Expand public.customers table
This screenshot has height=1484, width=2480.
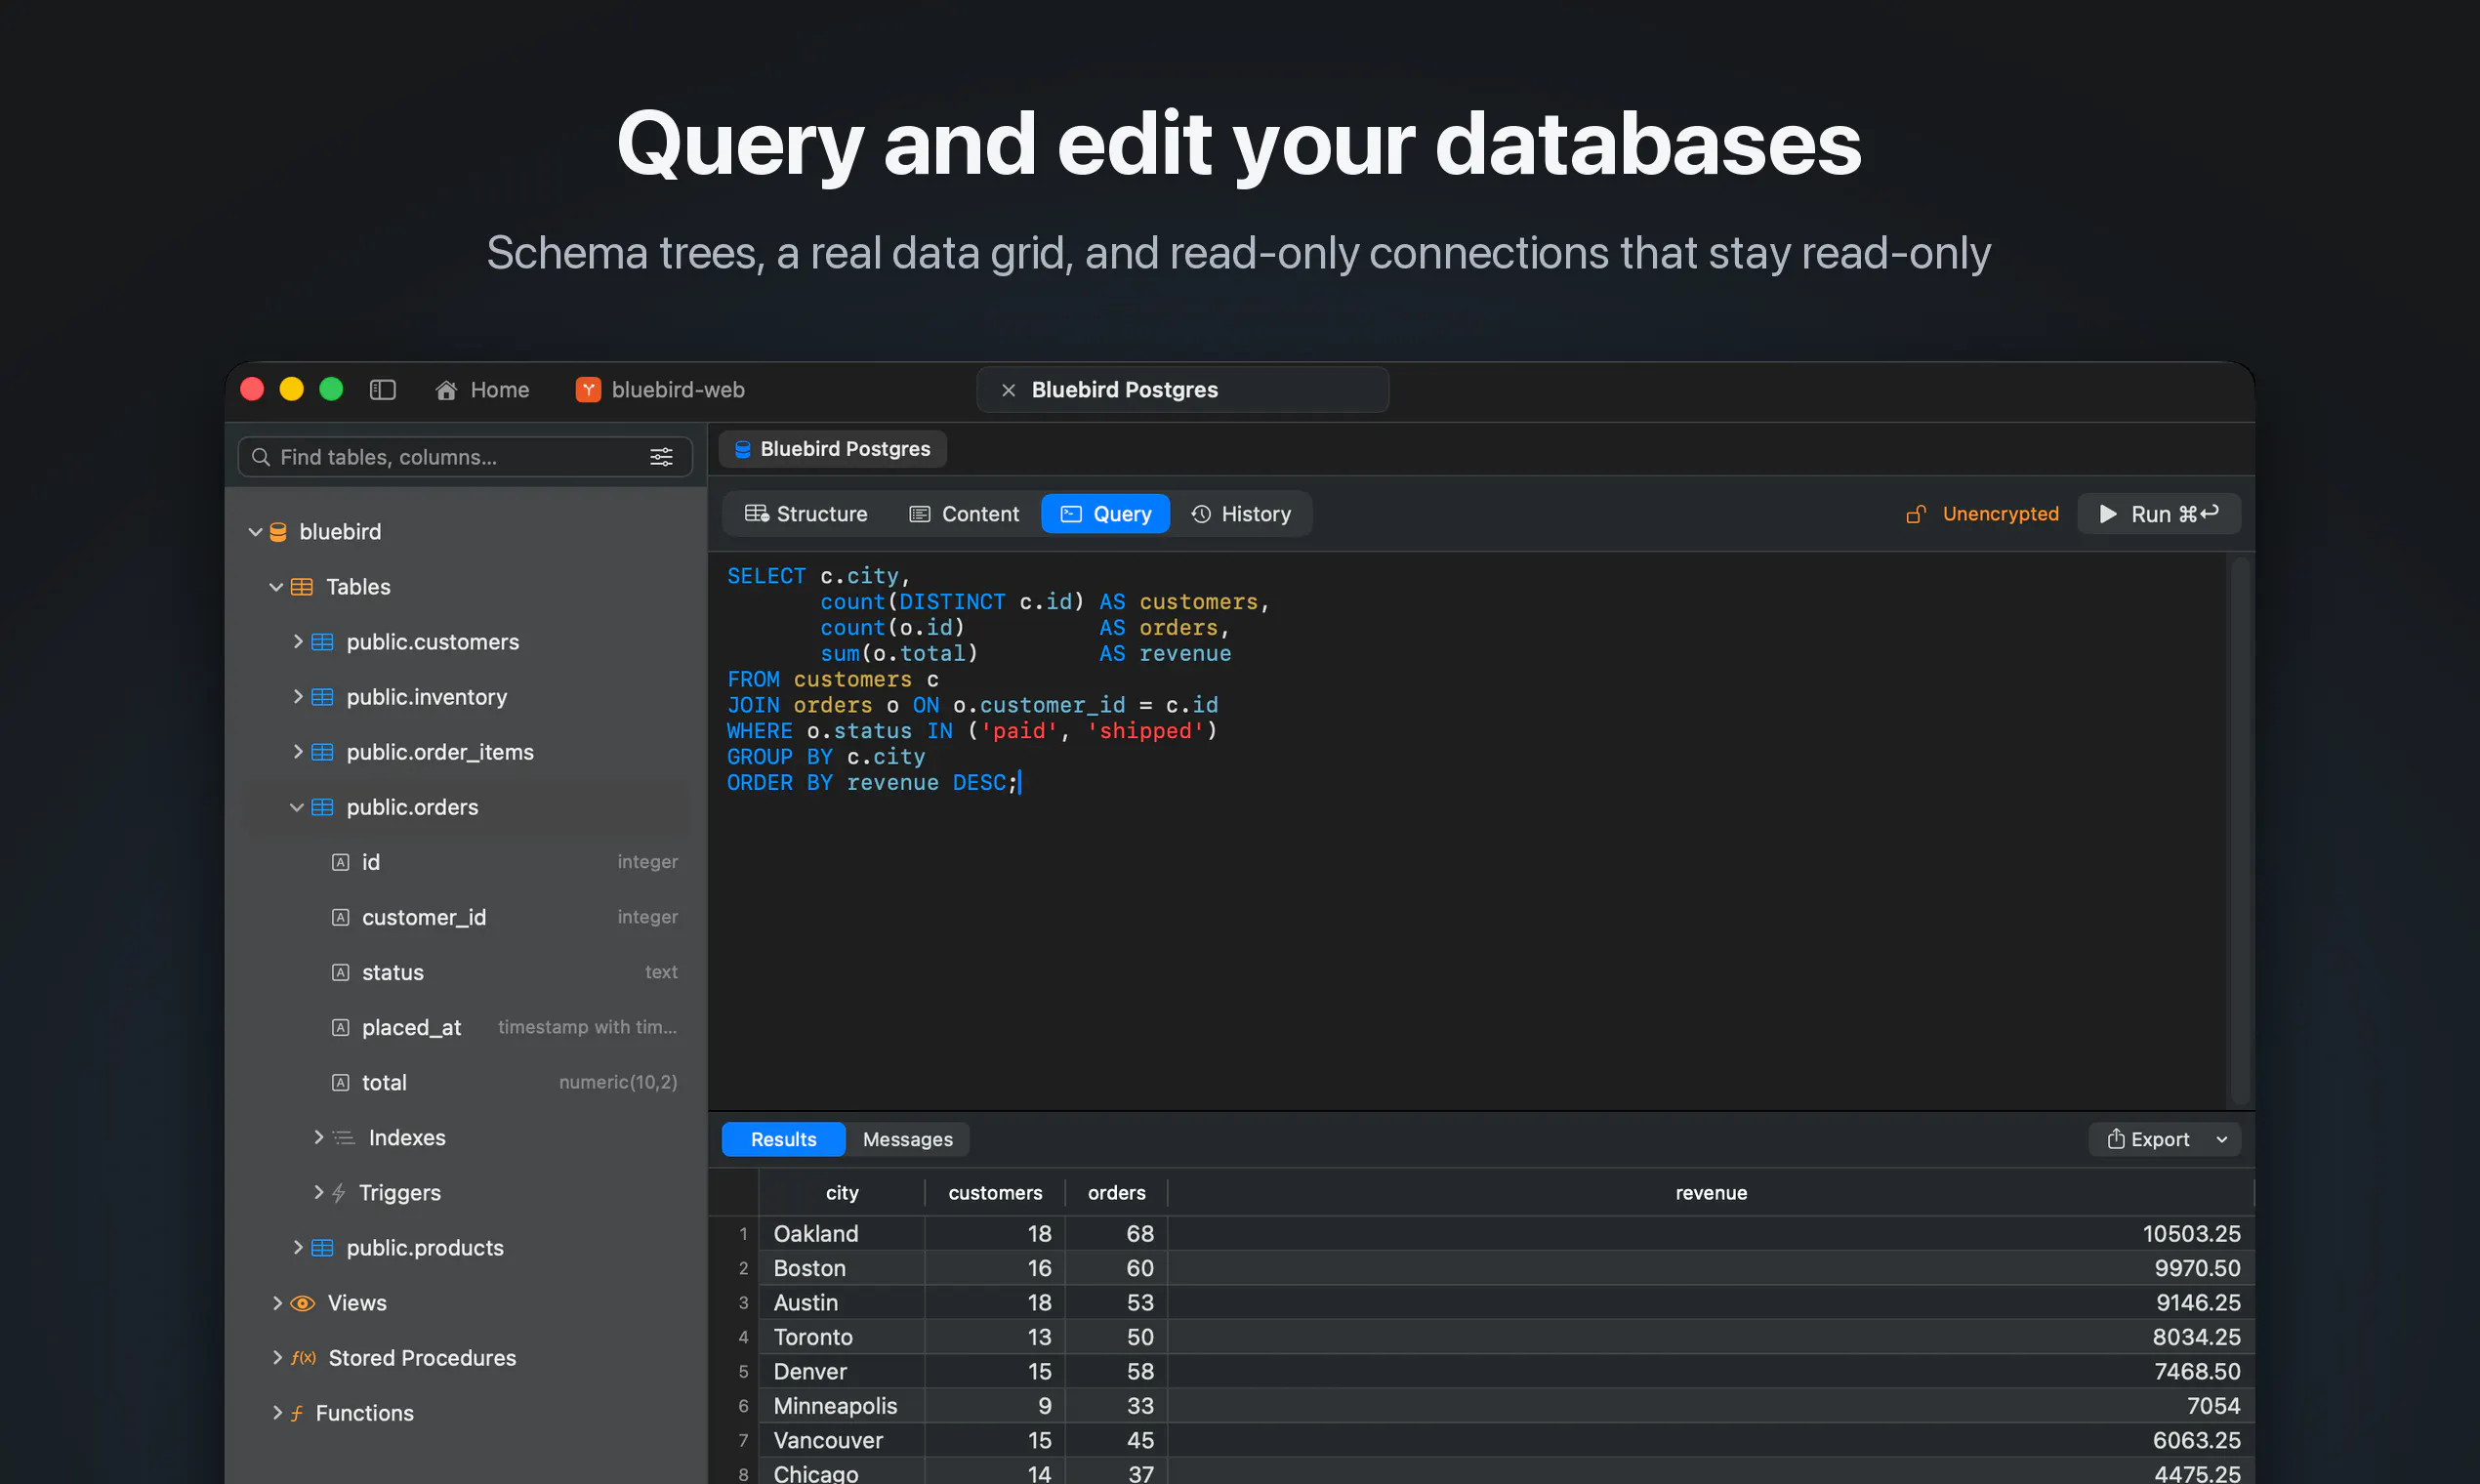(x=297, y=641)
